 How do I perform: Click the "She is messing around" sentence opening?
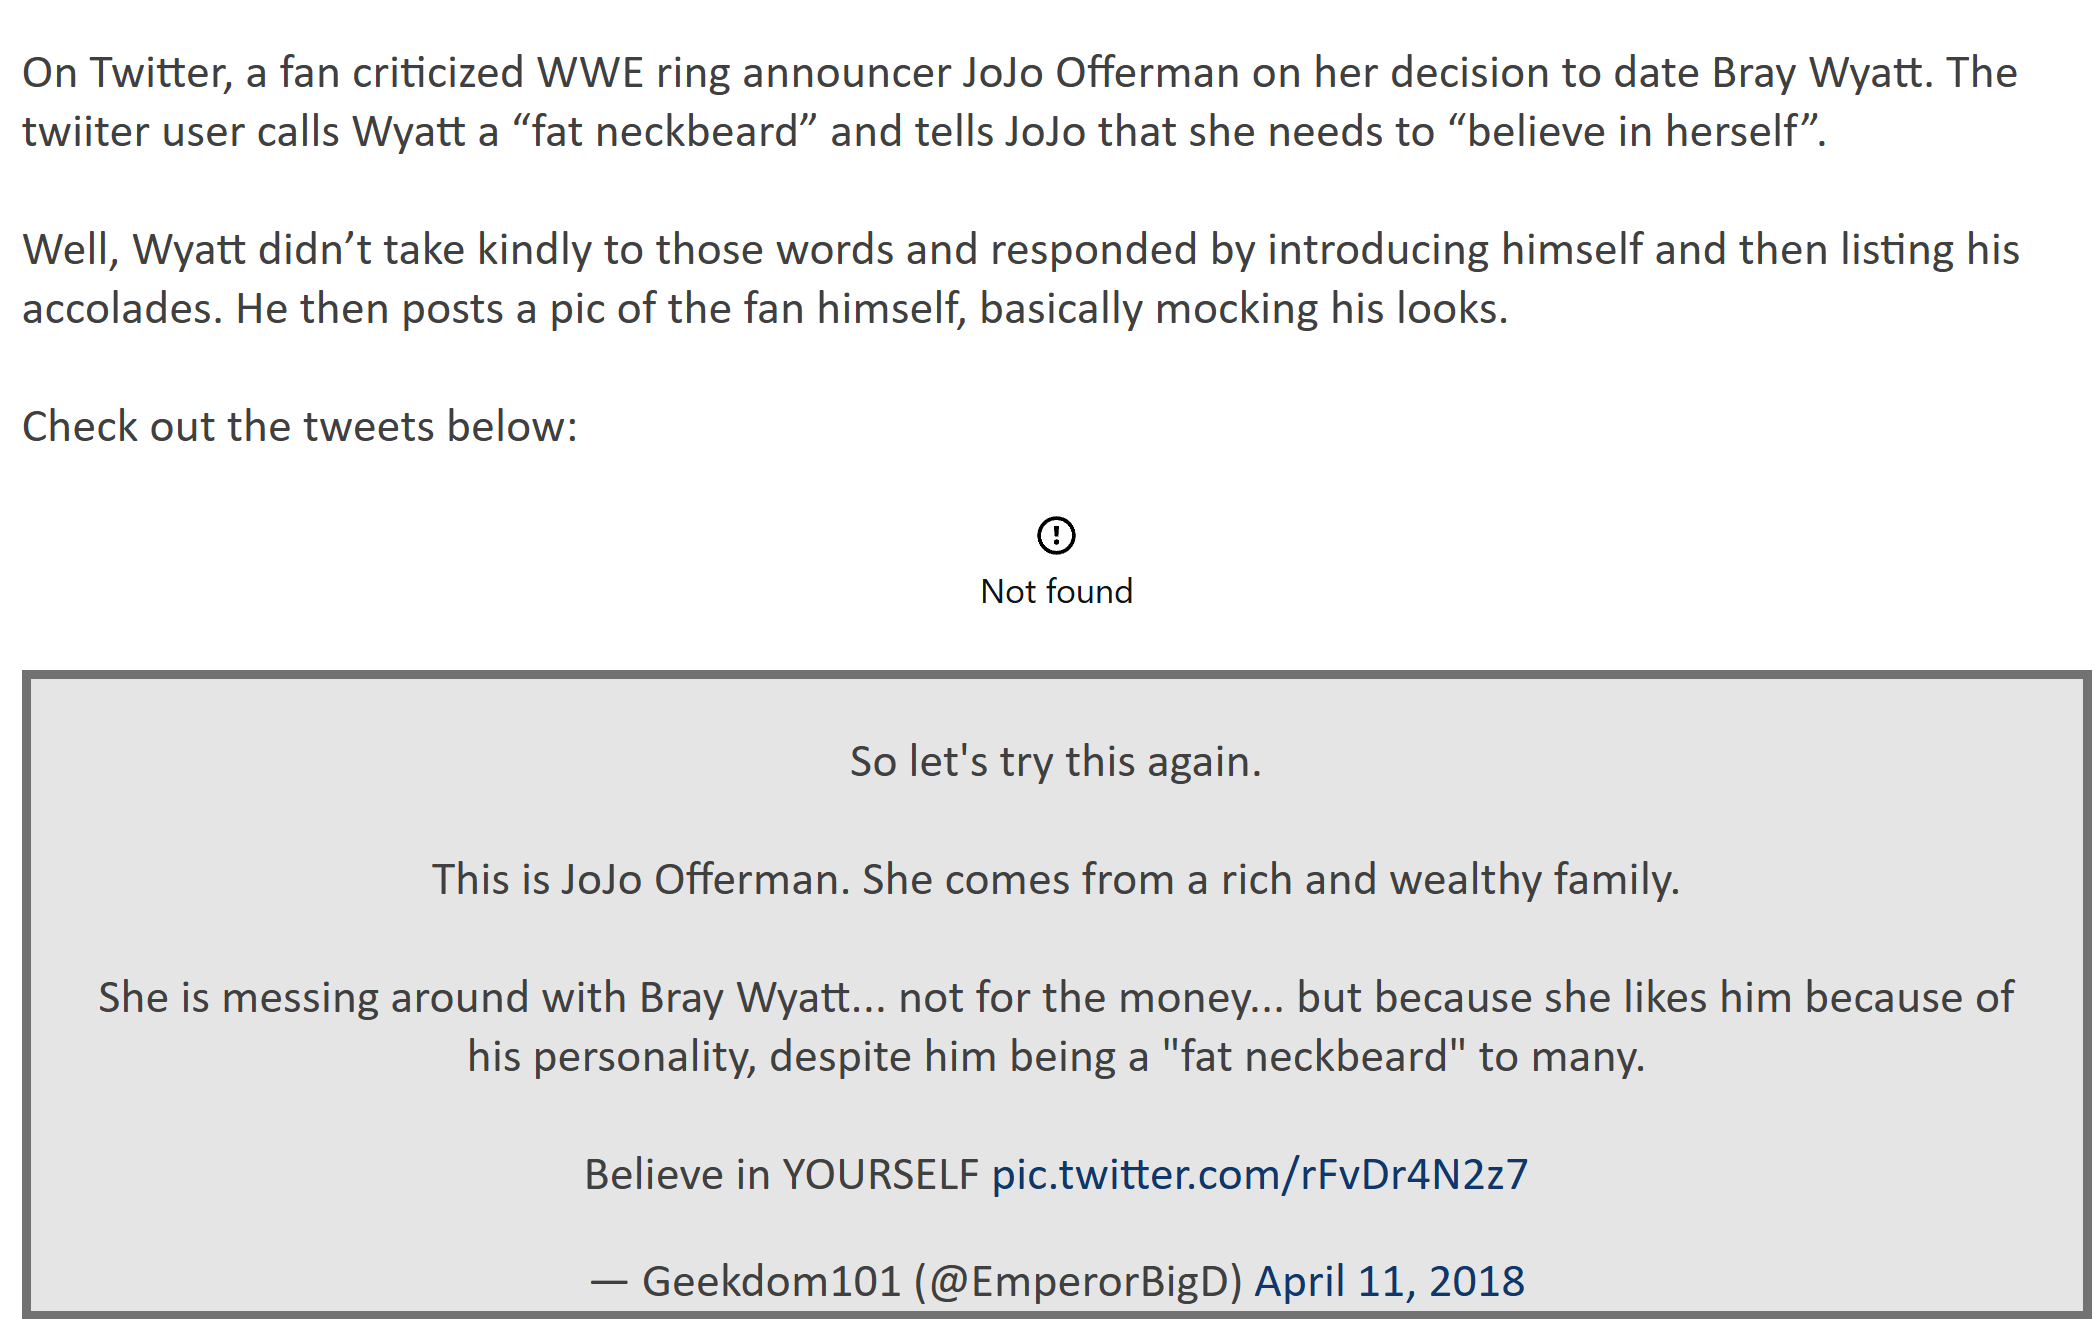(x=313, y=998)
